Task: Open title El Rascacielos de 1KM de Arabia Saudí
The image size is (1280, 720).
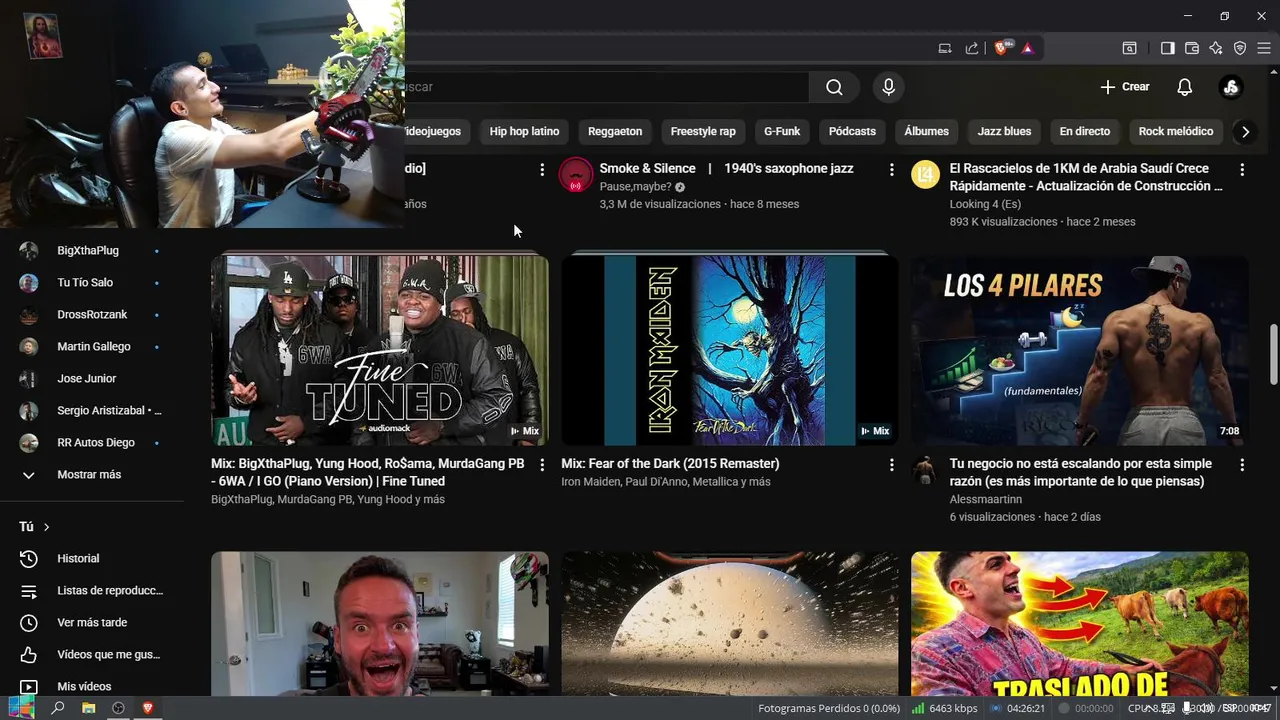Action: [x=1086, y=177]
